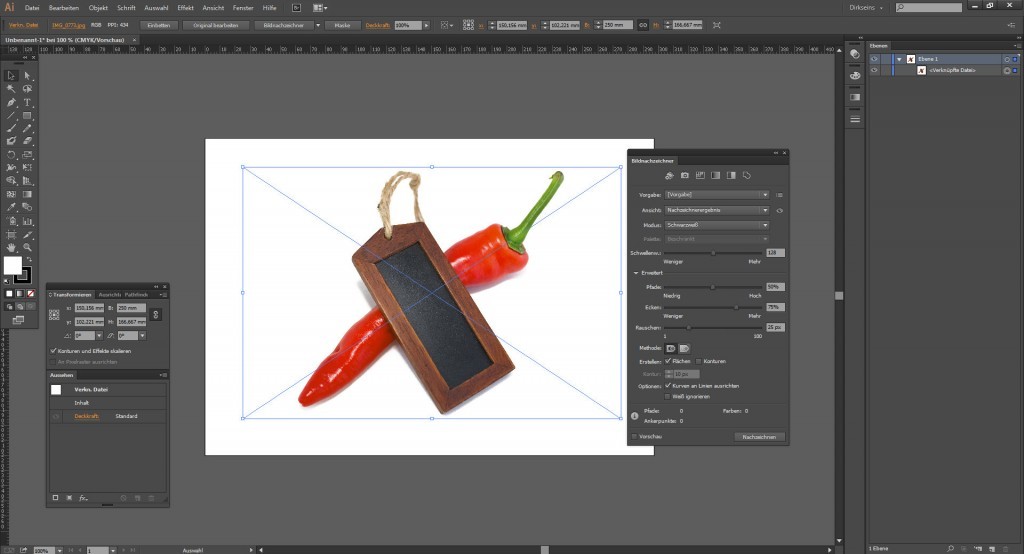This screenshot has height=554, width=1024.
Task: Click the Schwellenwert slider handle
Action: pos(712,253)
